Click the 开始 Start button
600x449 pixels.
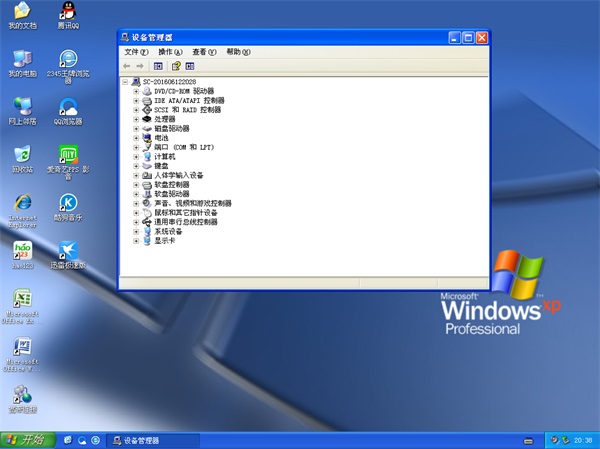(x=28, y=440)
